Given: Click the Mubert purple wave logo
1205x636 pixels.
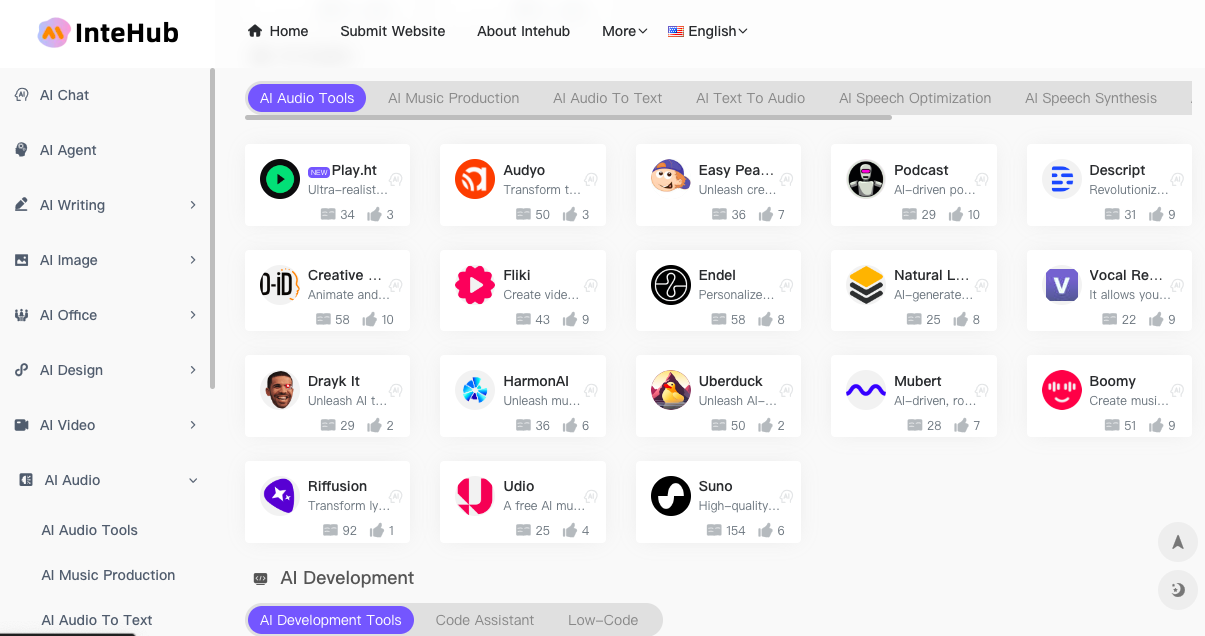Looking at the screenshot, I should click(x=866, y=390).
